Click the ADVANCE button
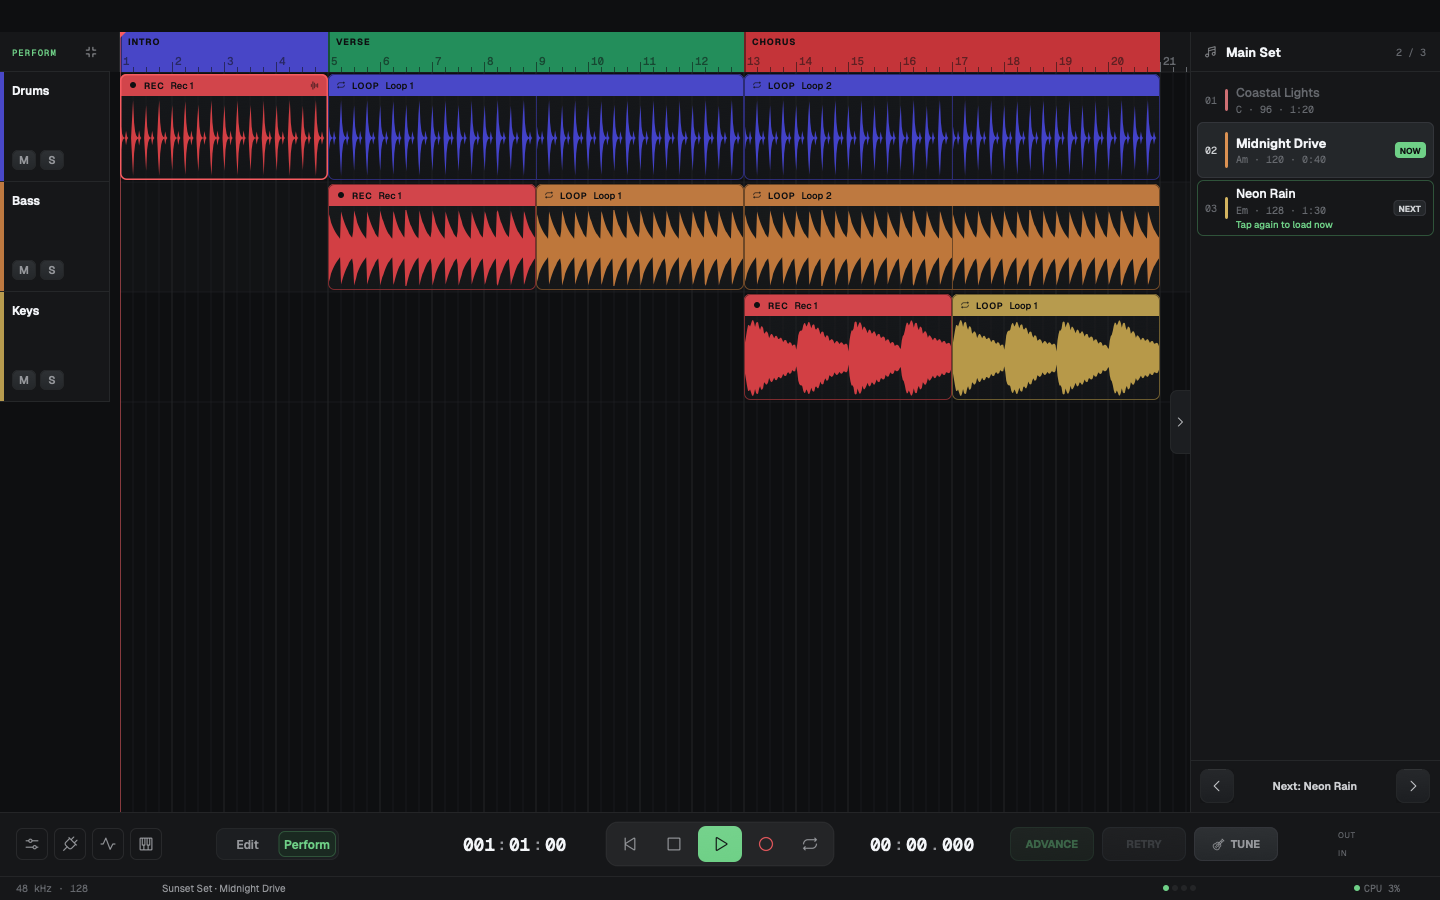The width and height of the screenshot is (1440, 900). point(1052,844)
